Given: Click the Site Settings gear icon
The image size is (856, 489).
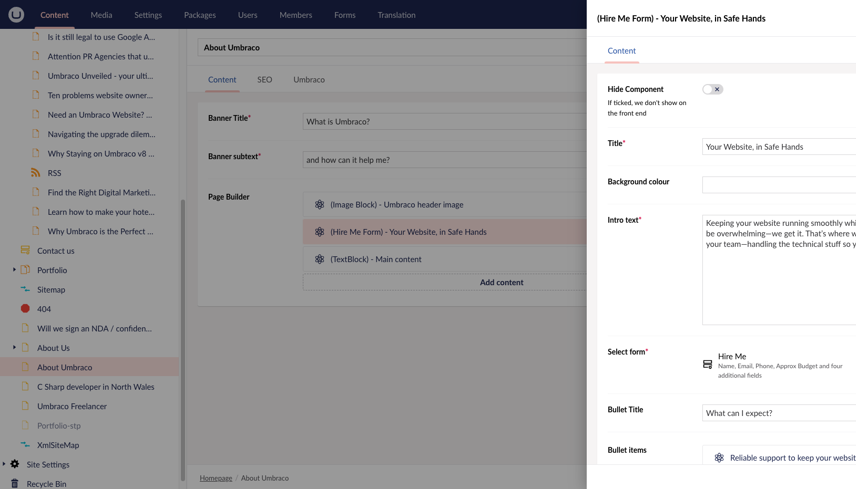Looking at the screenshot, I should [x=15, y=464].
